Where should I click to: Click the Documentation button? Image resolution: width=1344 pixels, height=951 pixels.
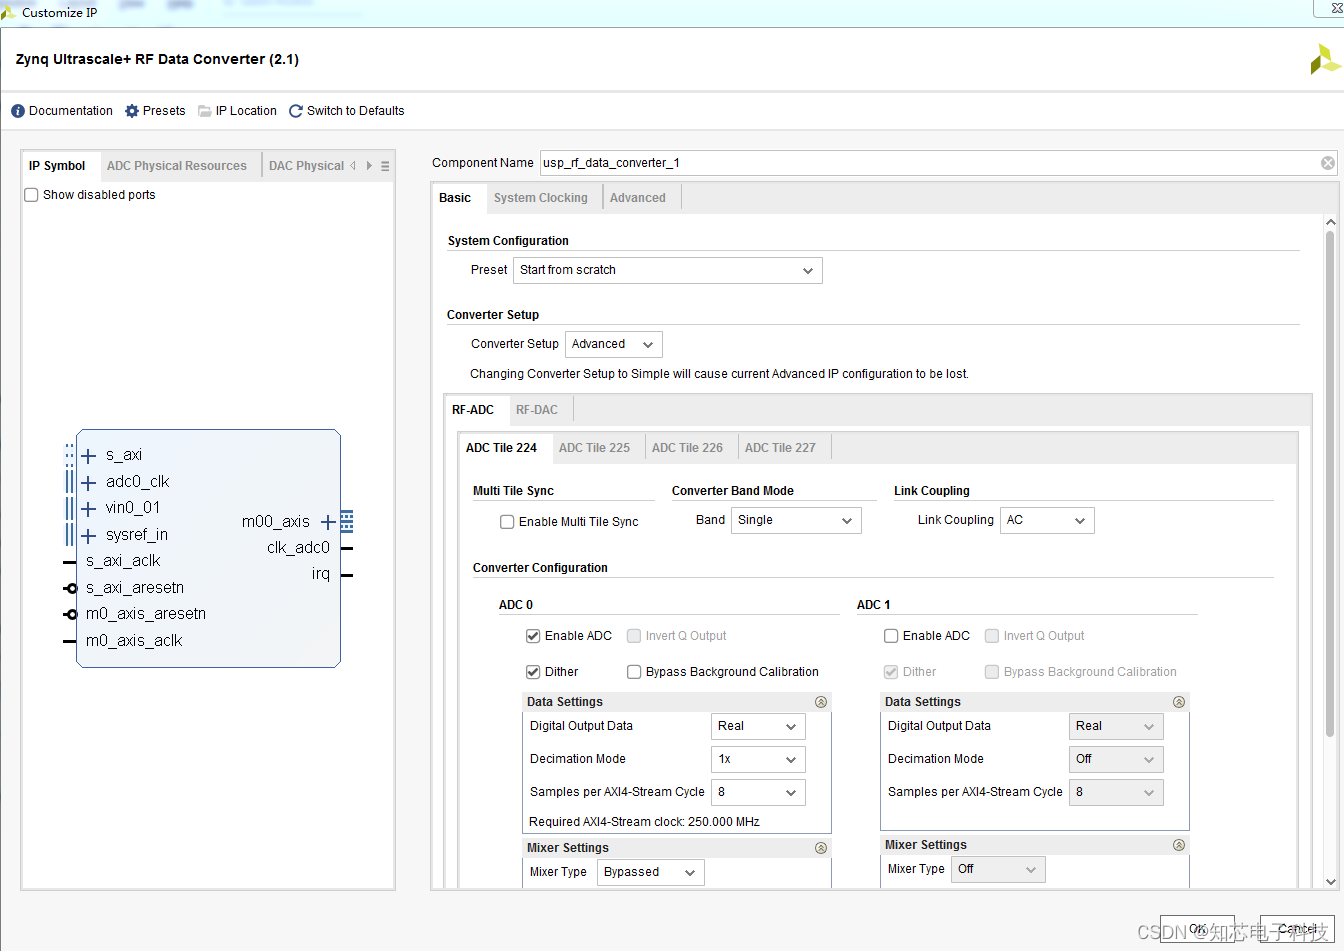click(62, 111)
